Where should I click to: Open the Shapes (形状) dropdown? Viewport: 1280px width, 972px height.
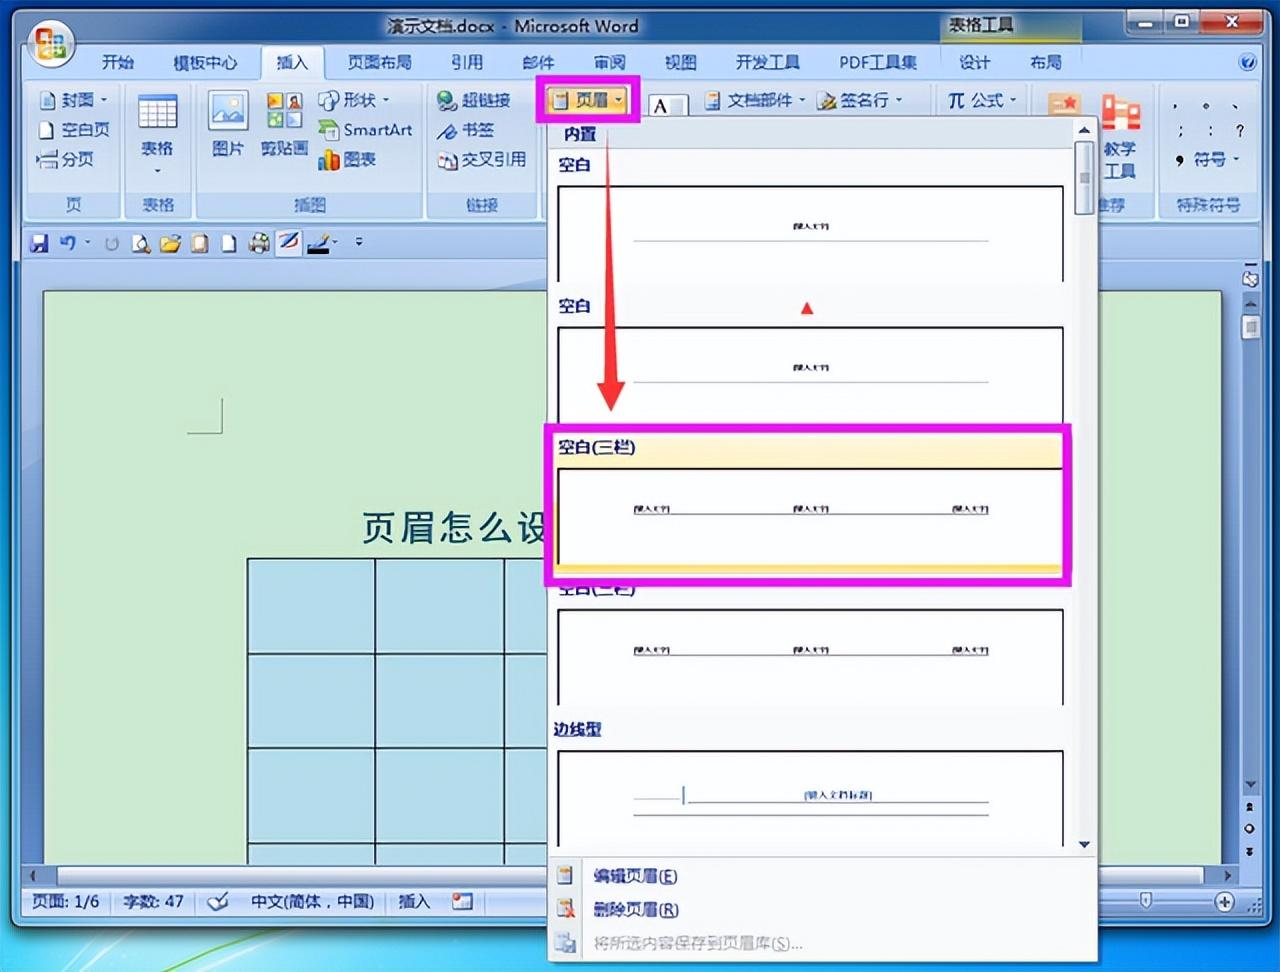[x=354, y=100]
